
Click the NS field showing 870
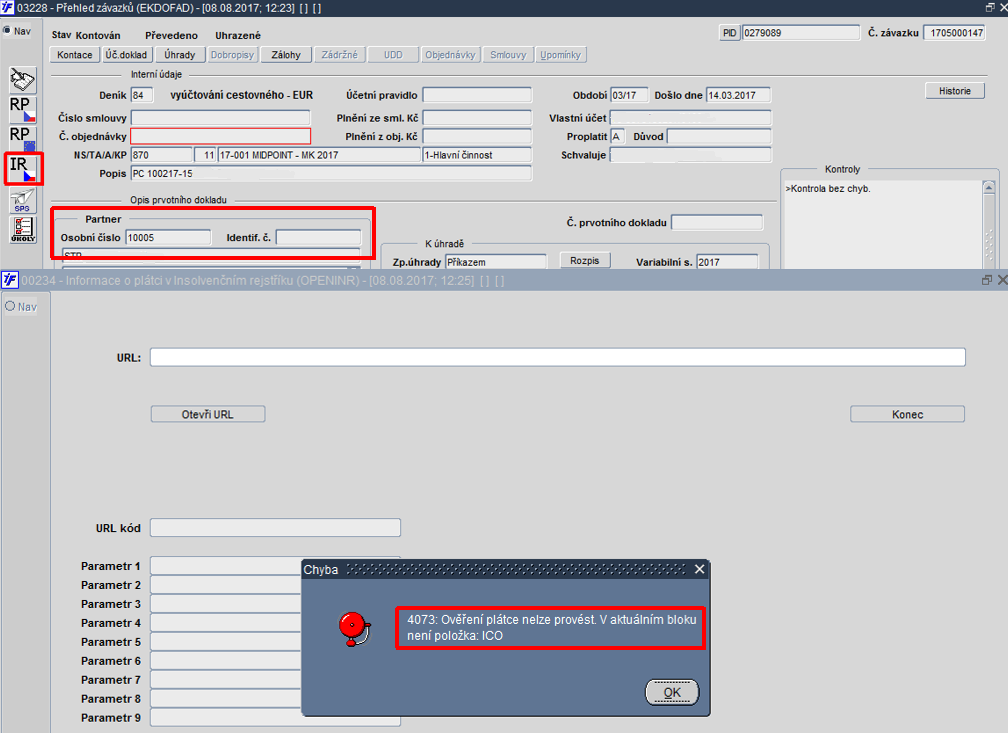161,155
